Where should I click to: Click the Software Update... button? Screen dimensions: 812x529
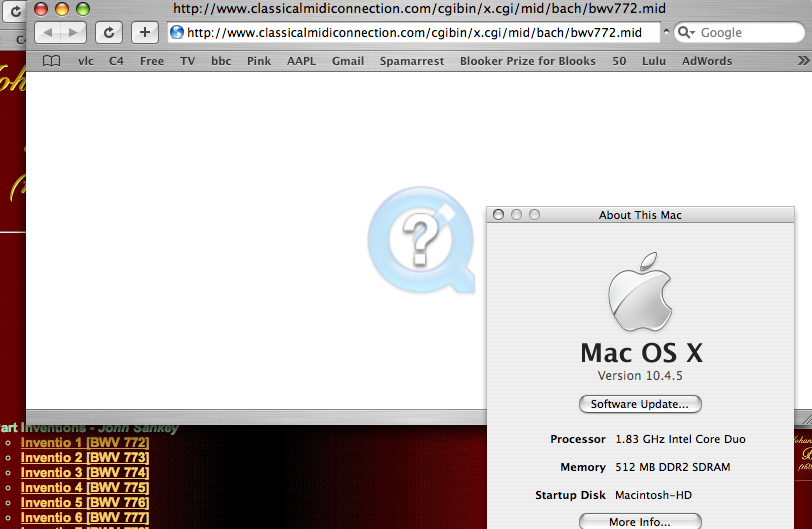click(640, 404)
